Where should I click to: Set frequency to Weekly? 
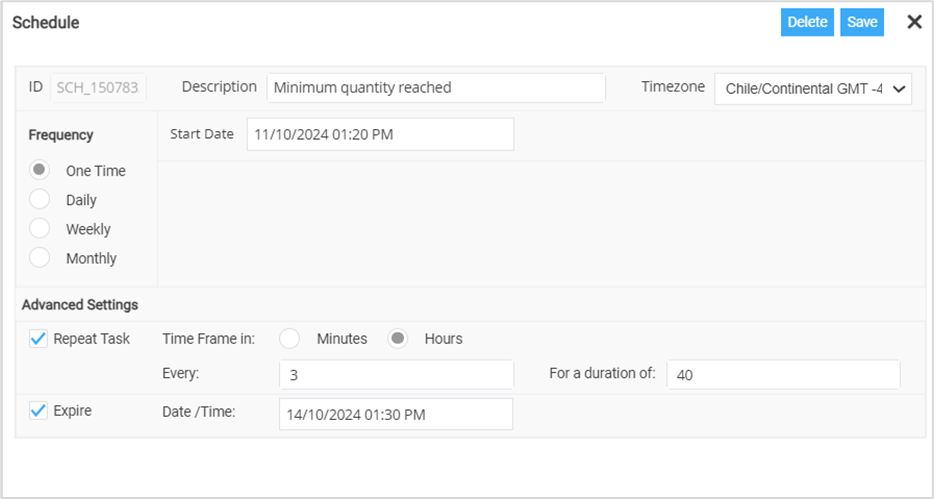[x=41, y=229]
